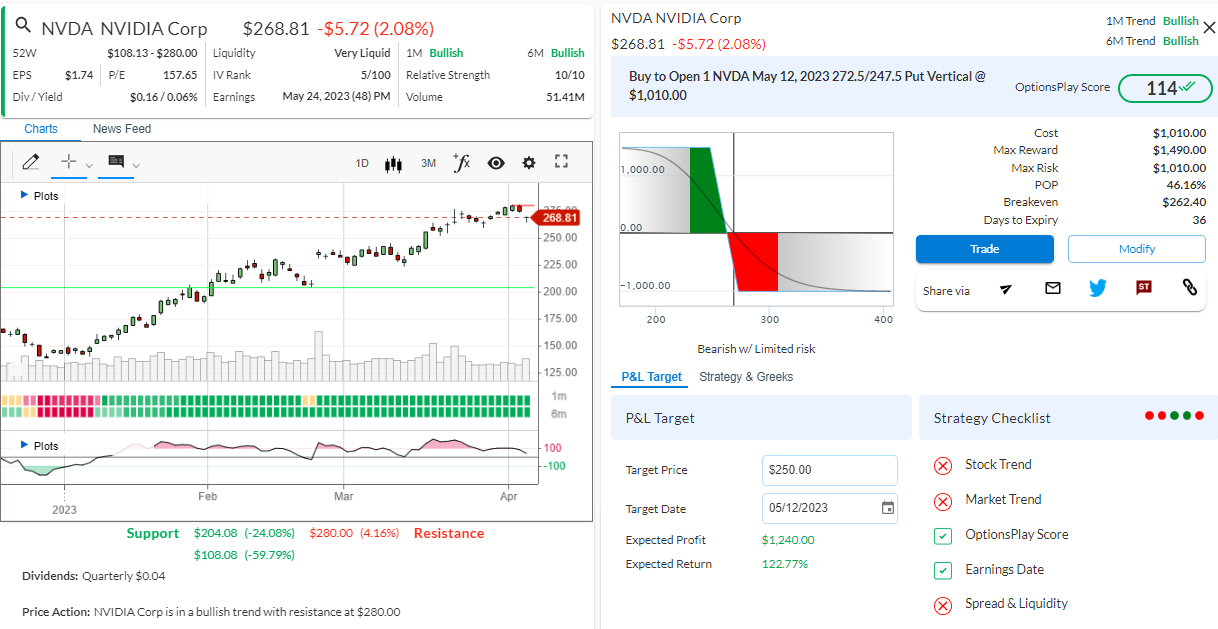Expand Plots on the lower indicator pane
The image size is (1218, 629).
[x=40, y=446]
